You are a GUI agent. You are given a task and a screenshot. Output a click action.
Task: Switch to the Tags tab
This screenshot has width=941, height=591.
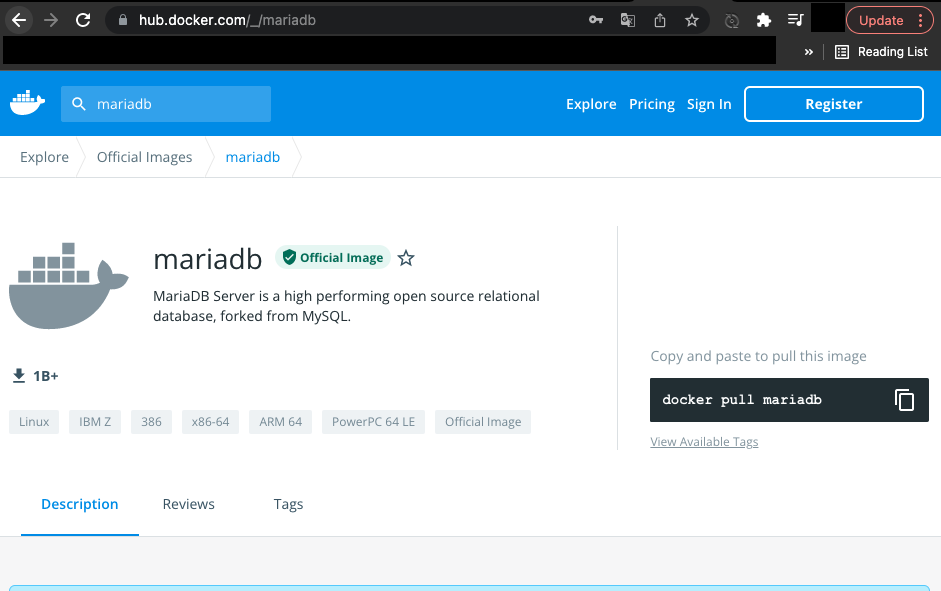pyautogui.click(x=288, y=504)
